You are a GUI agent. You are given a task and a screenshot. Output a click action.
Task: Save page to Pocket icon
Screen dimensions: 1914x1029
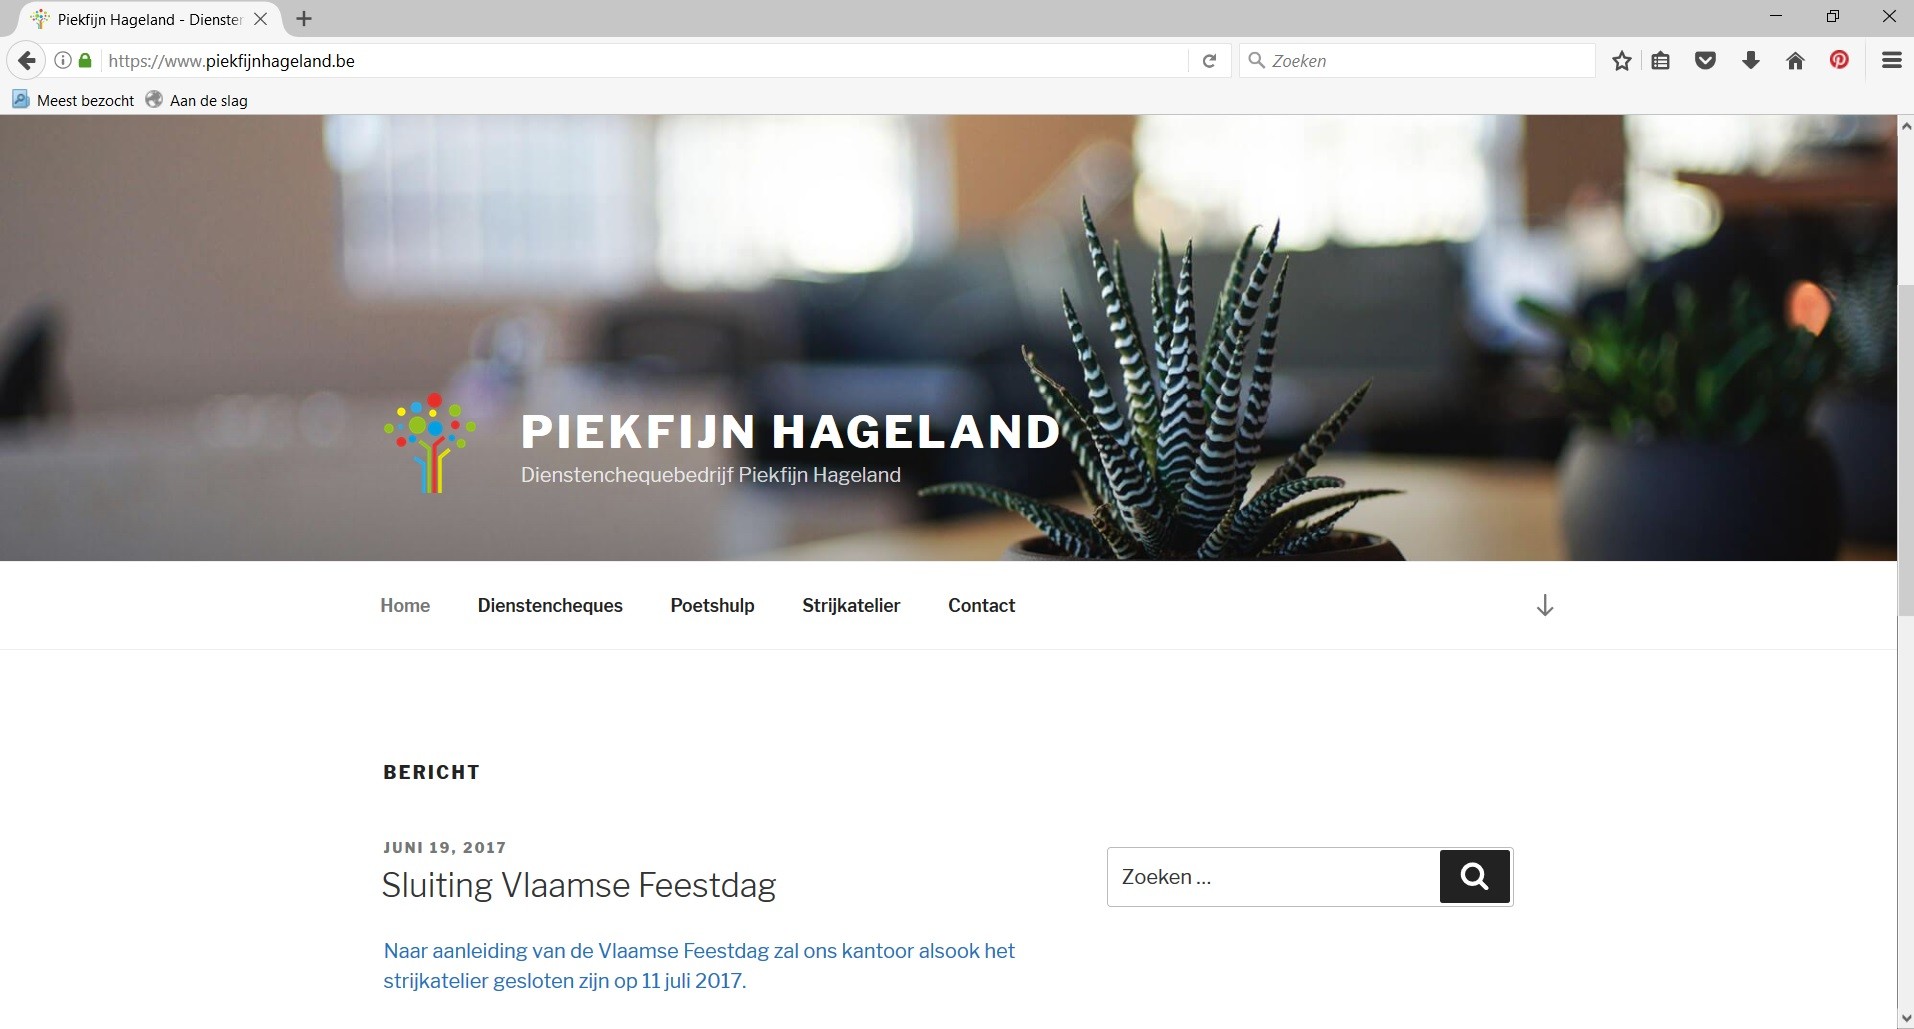[1706, 61]
